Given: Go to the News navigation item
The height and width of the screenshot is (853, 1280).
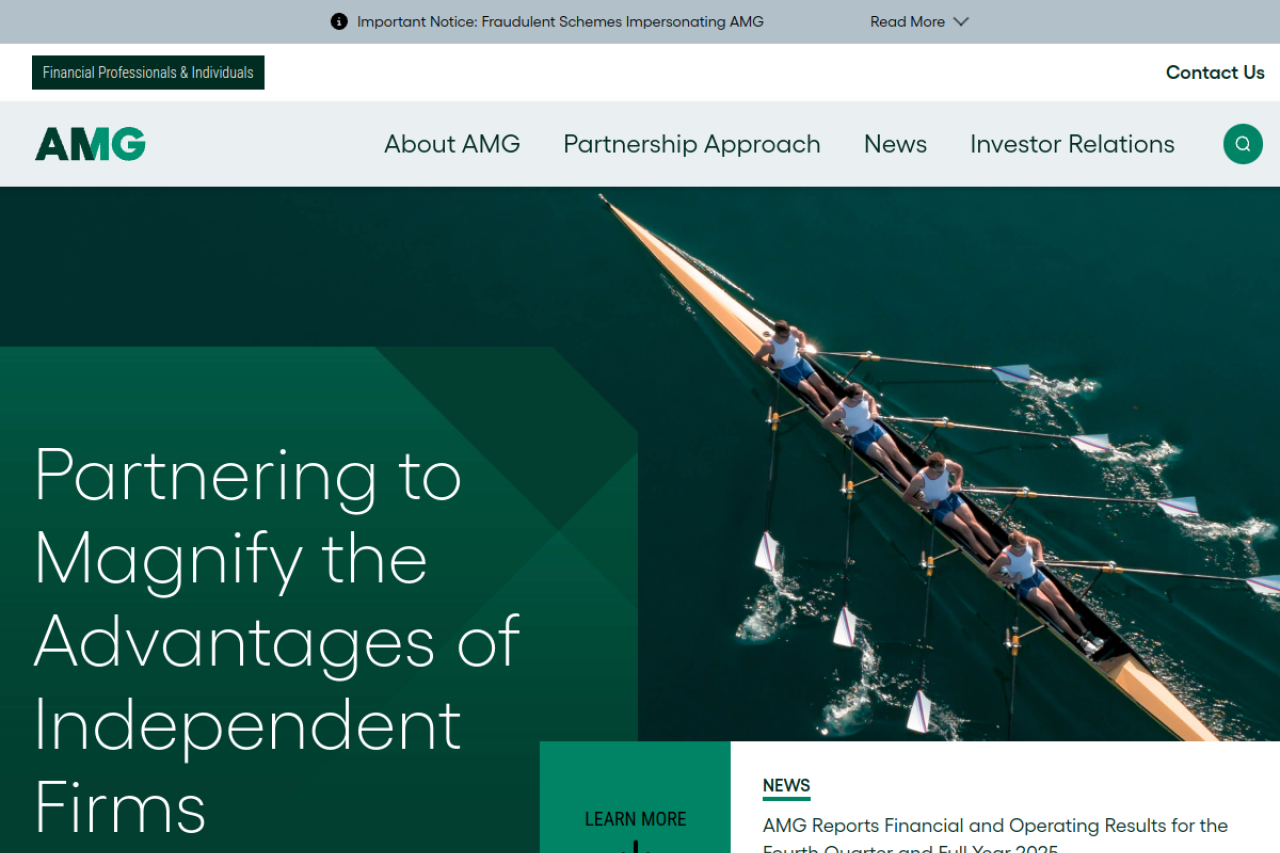Looking at the screenshot, I should click(895, 144).
